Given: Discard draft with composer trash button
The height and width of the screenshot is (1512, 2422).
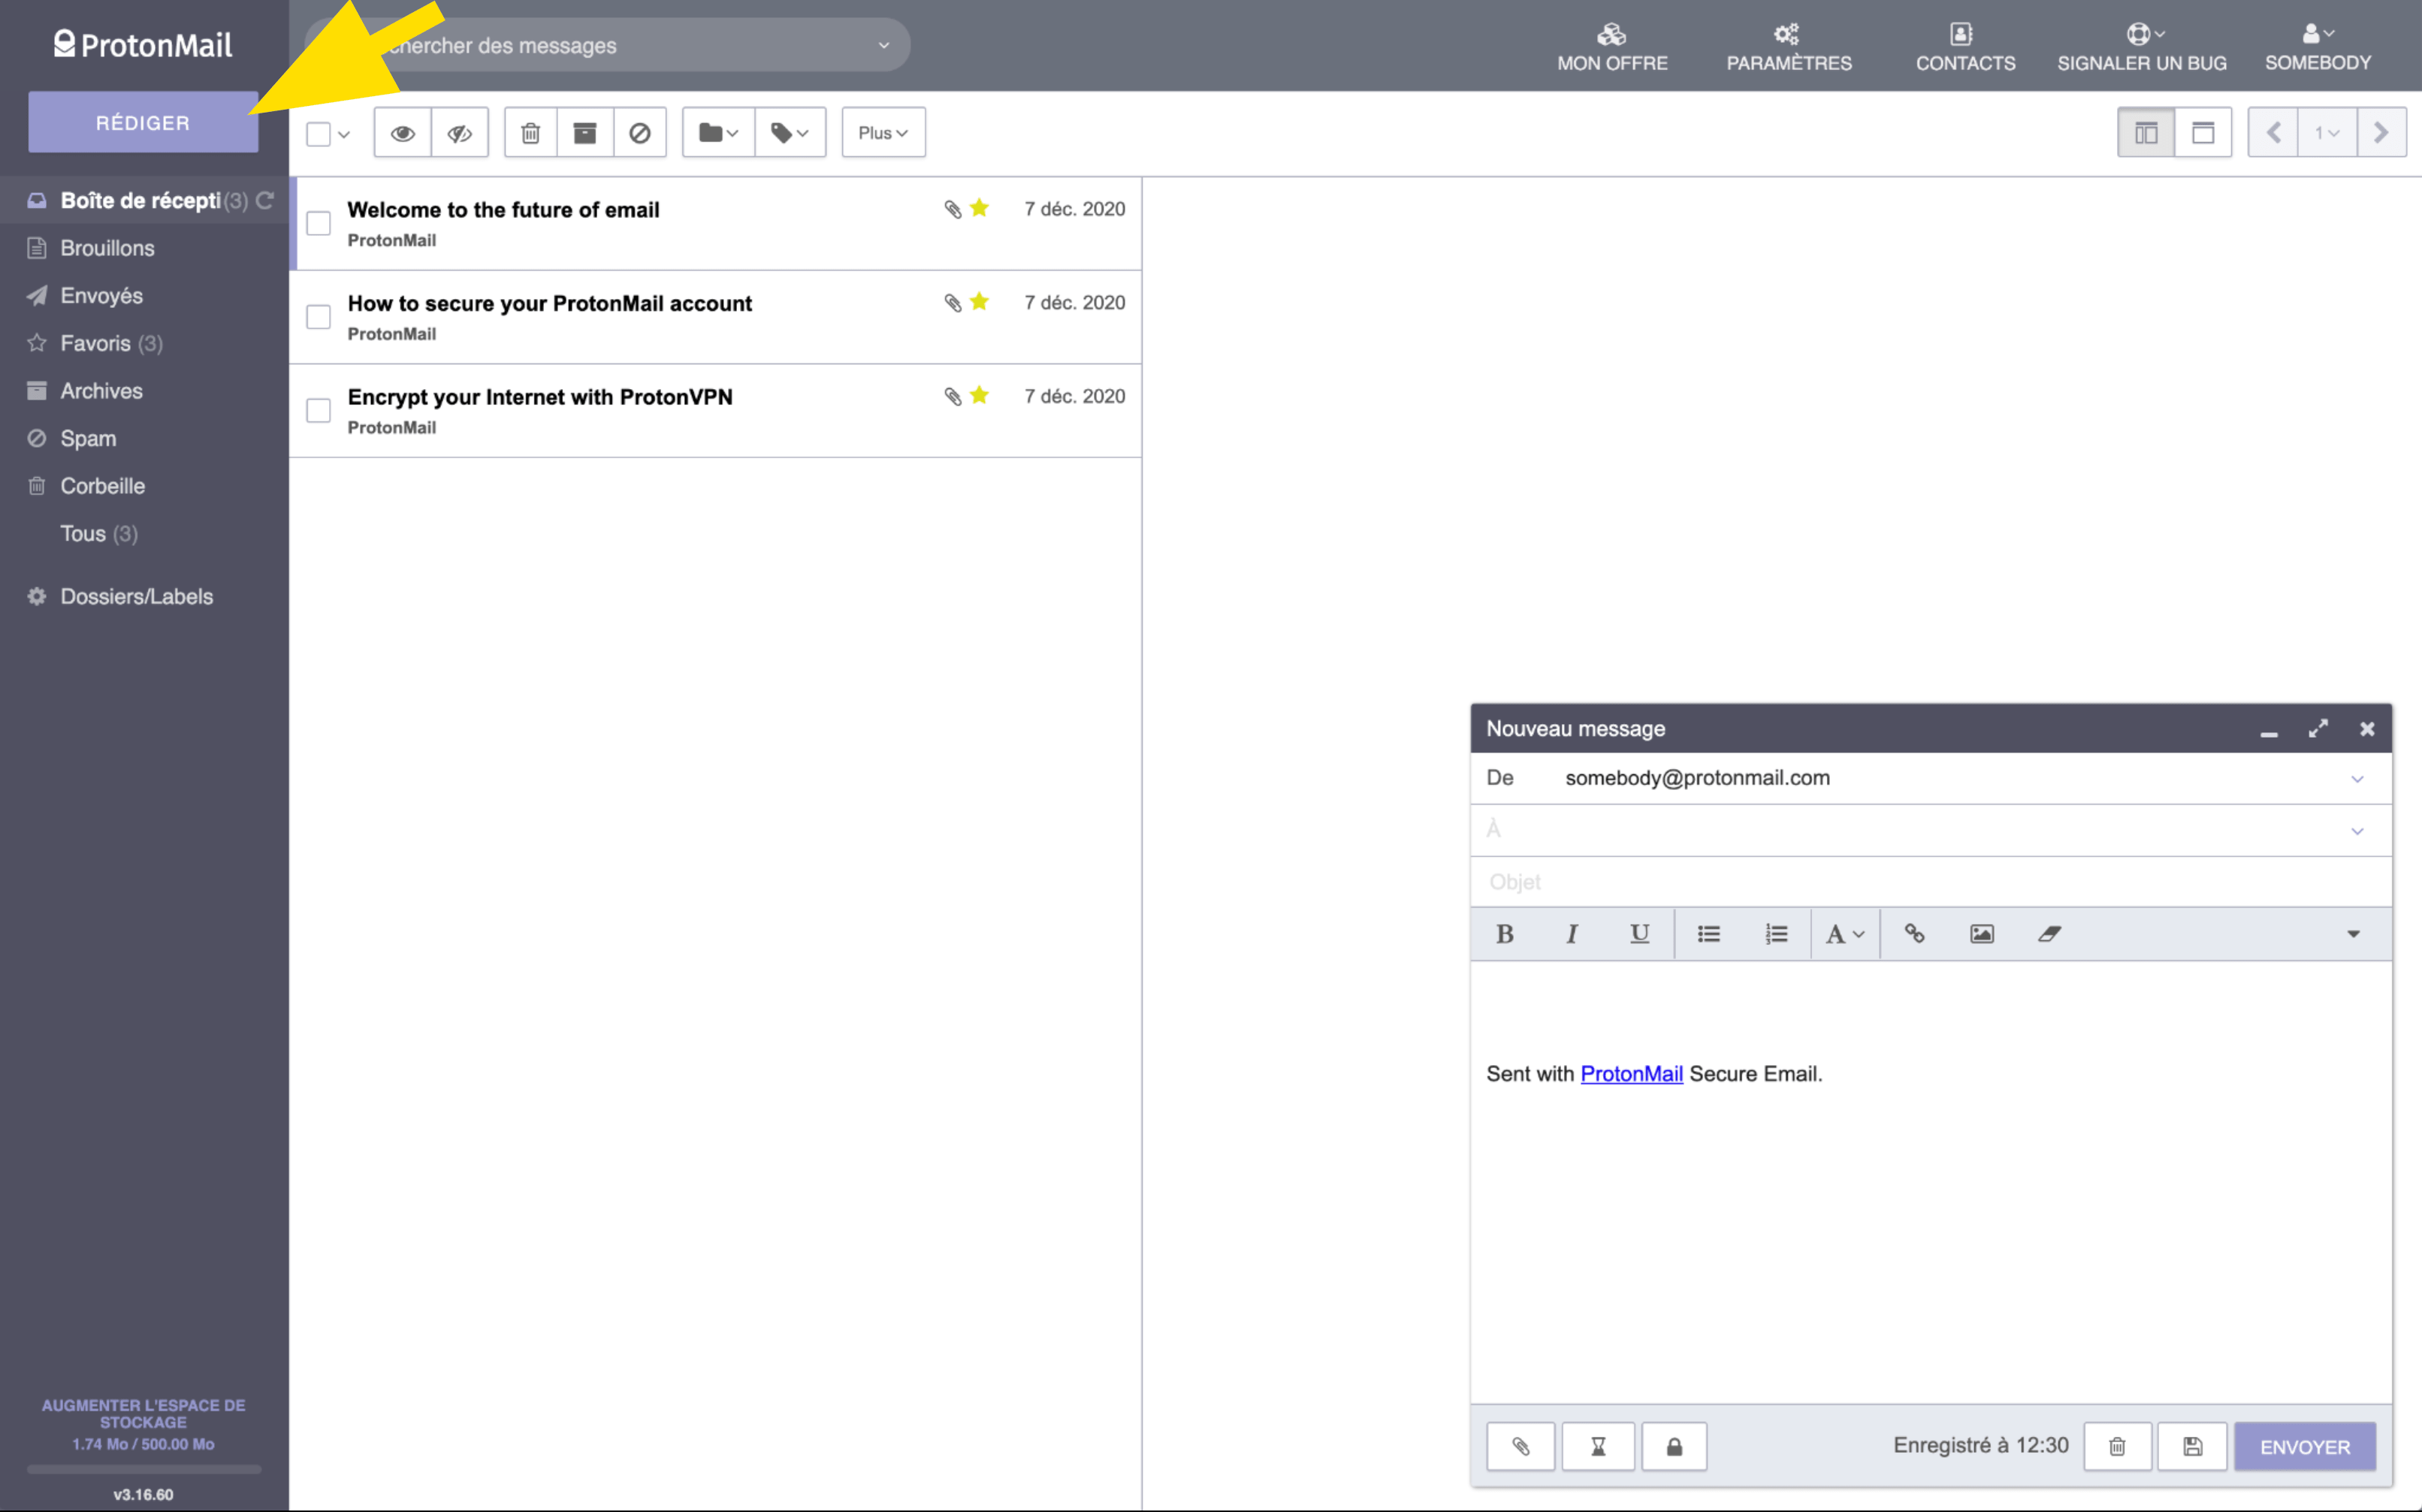Looking at the screenshot, I should (x=2117, y=1446).
